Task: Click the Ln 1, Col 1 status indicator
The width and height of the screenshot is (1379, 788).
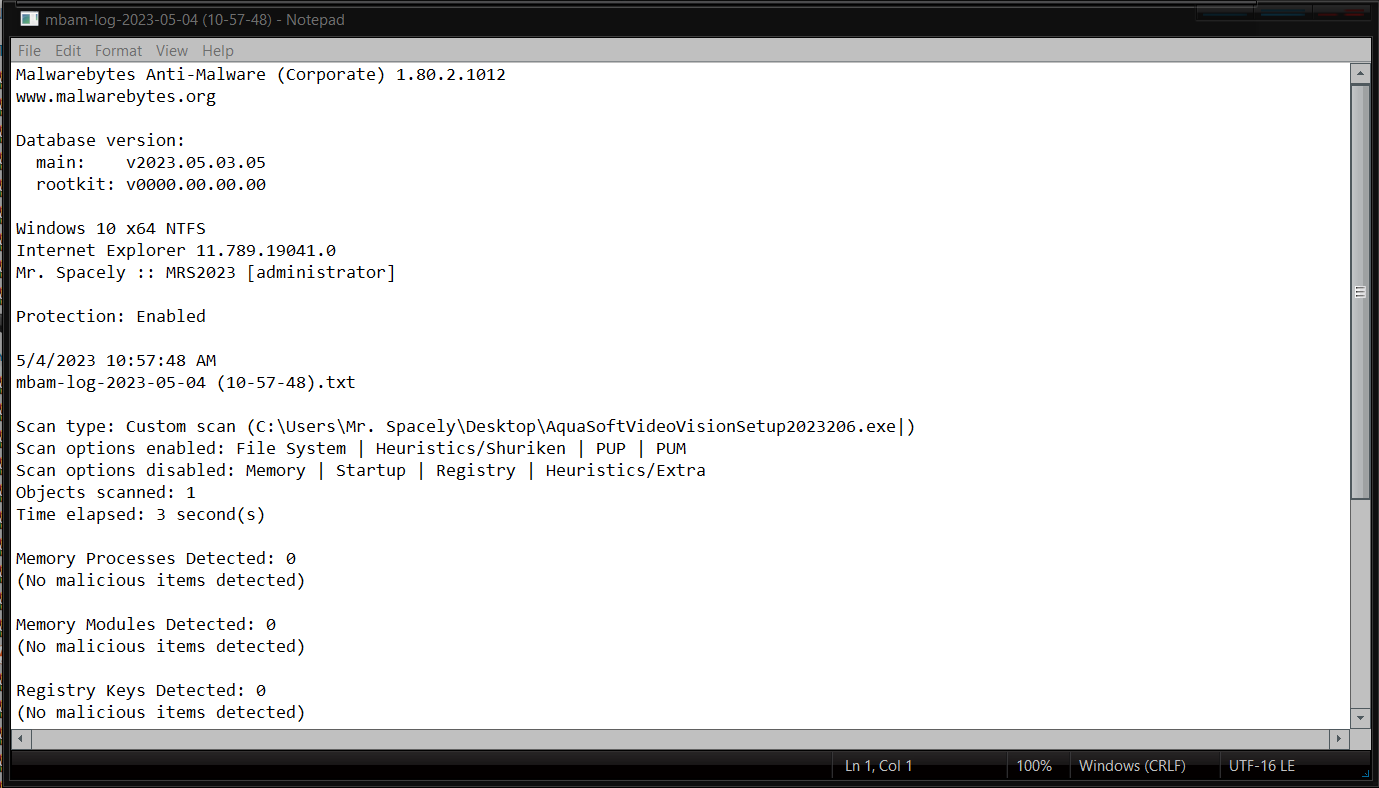Action: [879, 766]
